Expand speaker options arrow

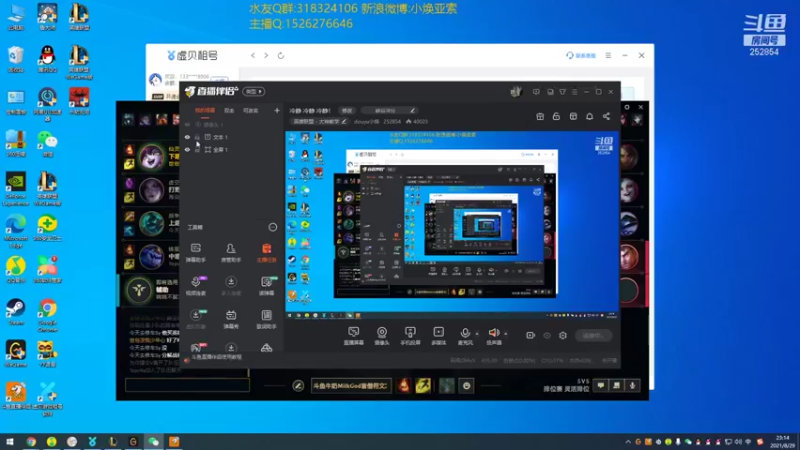(506, 334)
